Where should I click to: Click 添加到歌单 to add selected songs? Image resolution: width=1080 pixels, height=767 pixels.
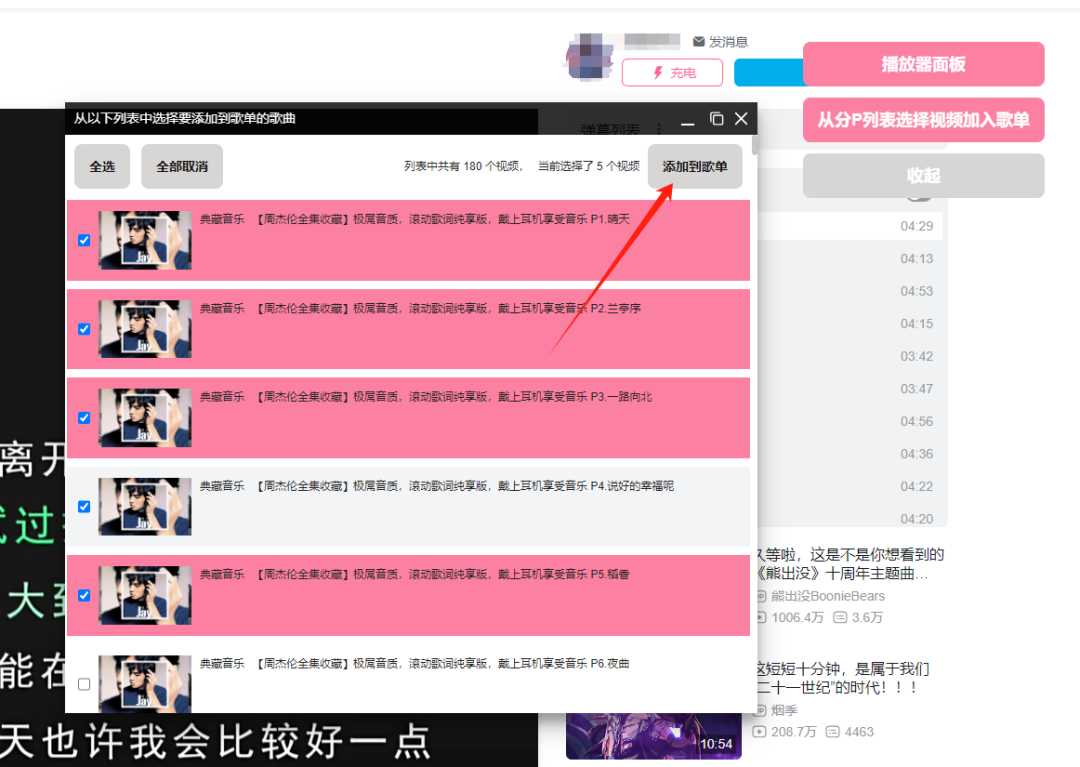point(695,167)
